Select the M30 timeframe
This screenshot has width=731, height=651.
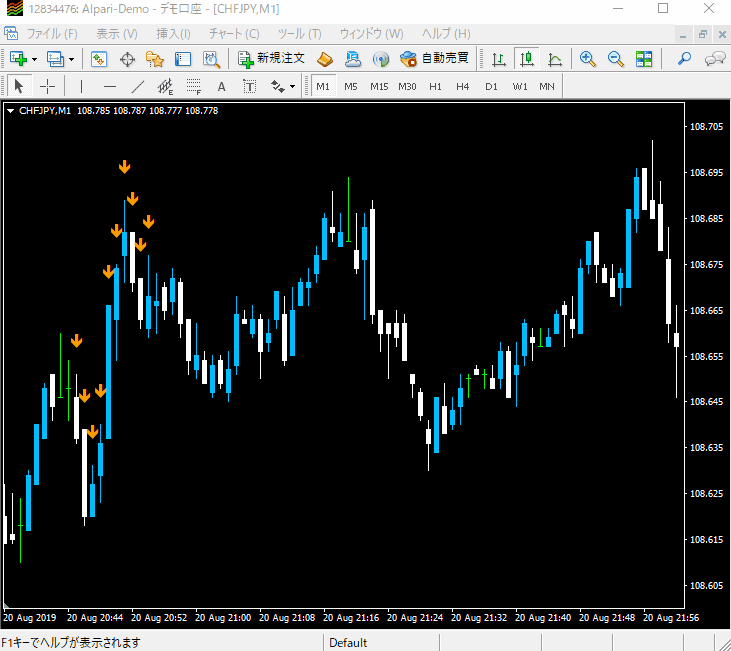407,86
